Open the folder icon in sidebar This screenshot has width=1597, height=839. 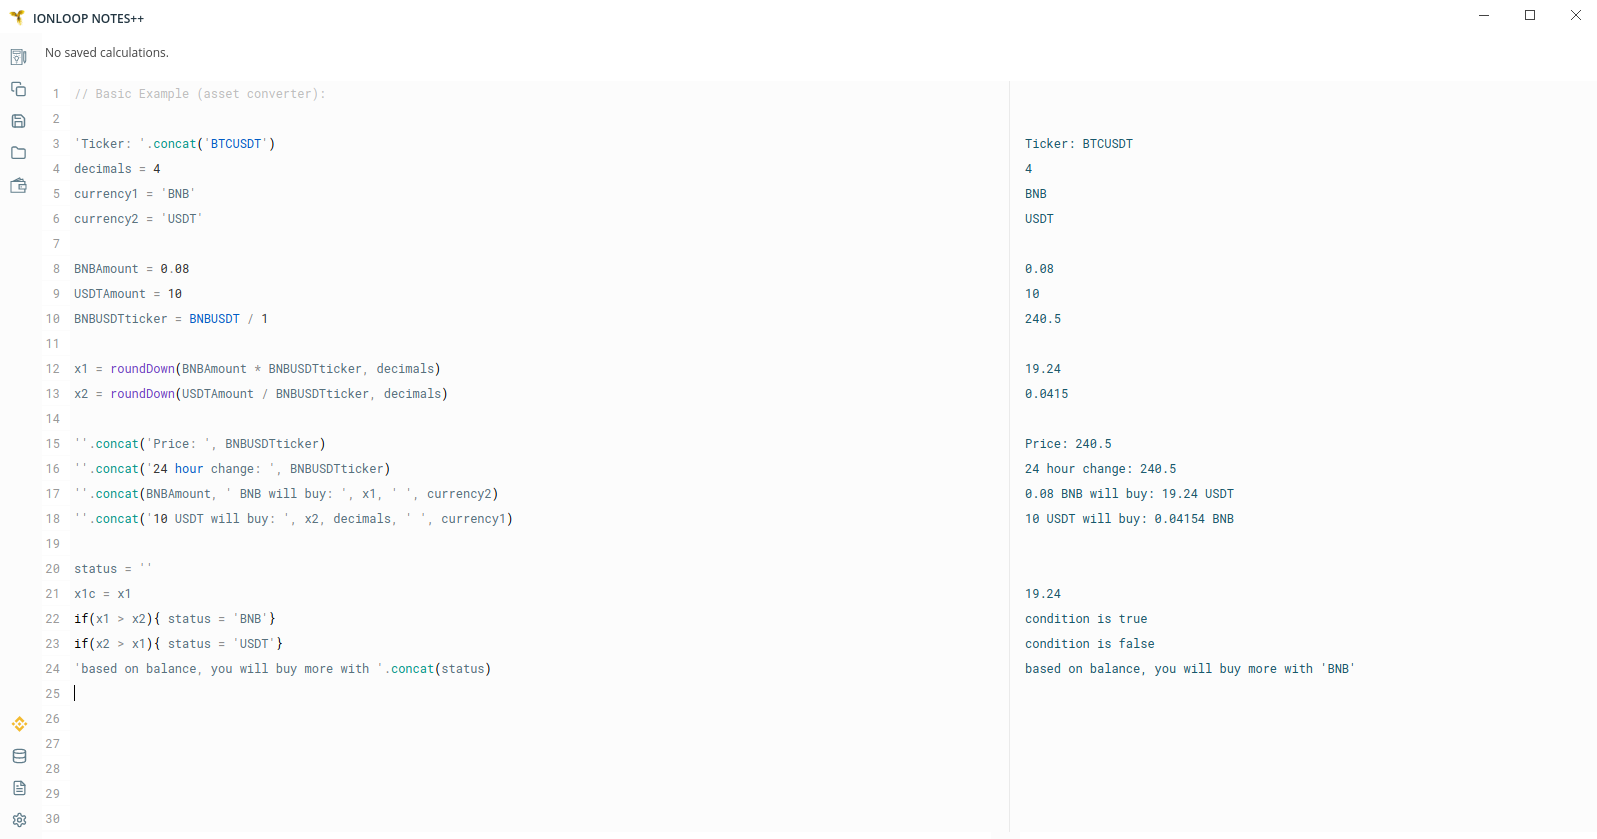click(18, 153)
